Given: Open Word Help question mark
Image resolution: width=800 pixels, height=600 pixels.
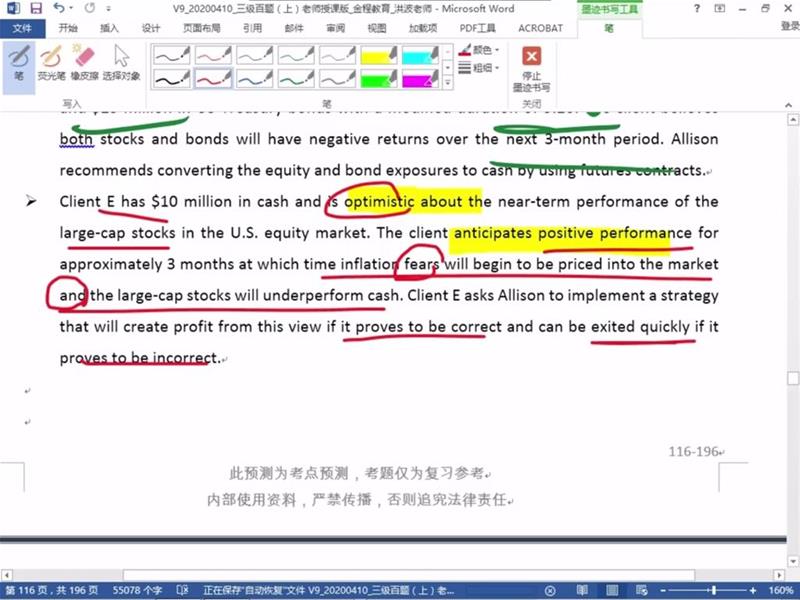Looking at the screenshot, I should (x=697, y=8).
